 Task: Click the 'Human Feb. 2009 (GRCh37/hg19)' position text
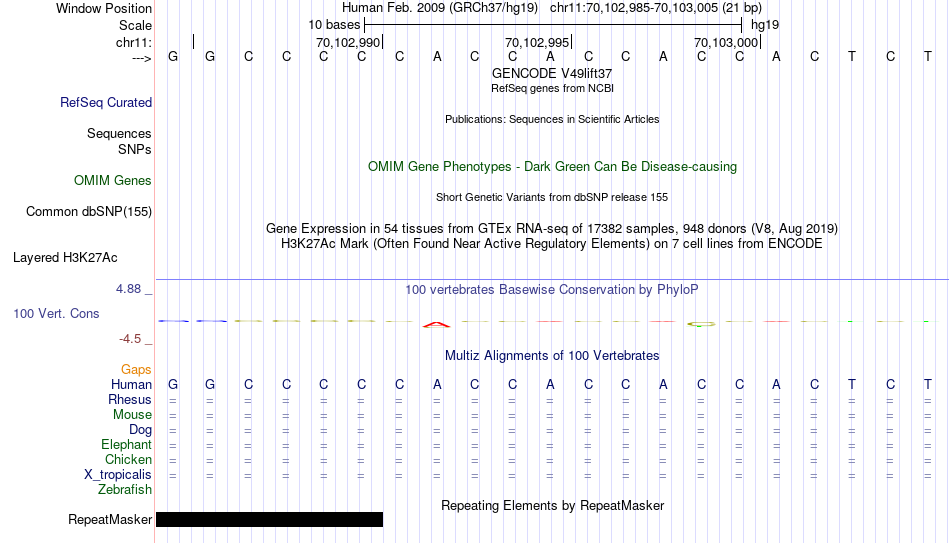440,8
